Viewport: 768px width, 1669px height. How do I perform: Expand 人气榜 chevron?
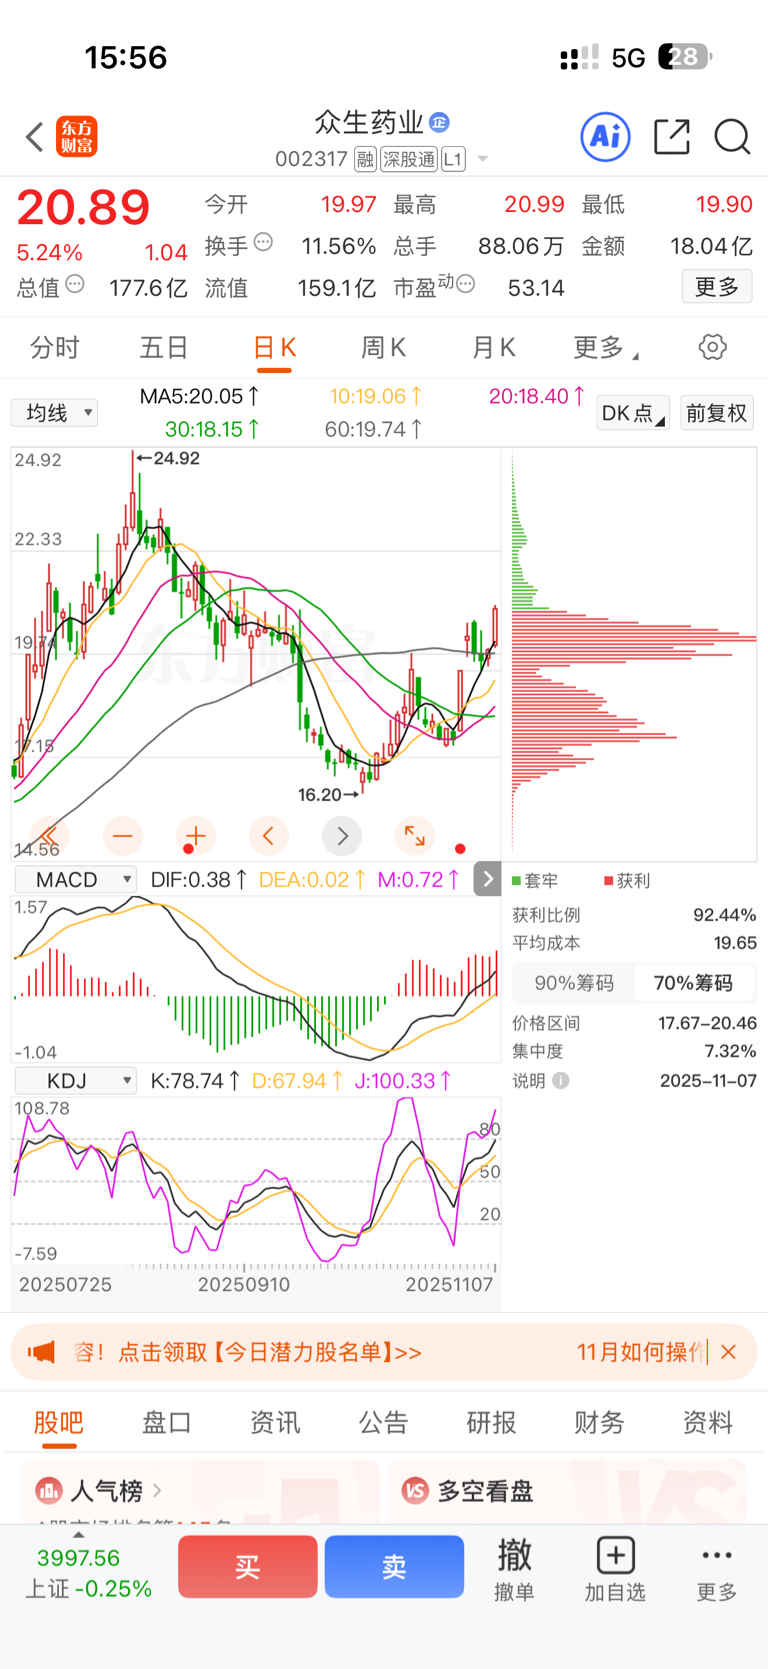[157, 1491]
